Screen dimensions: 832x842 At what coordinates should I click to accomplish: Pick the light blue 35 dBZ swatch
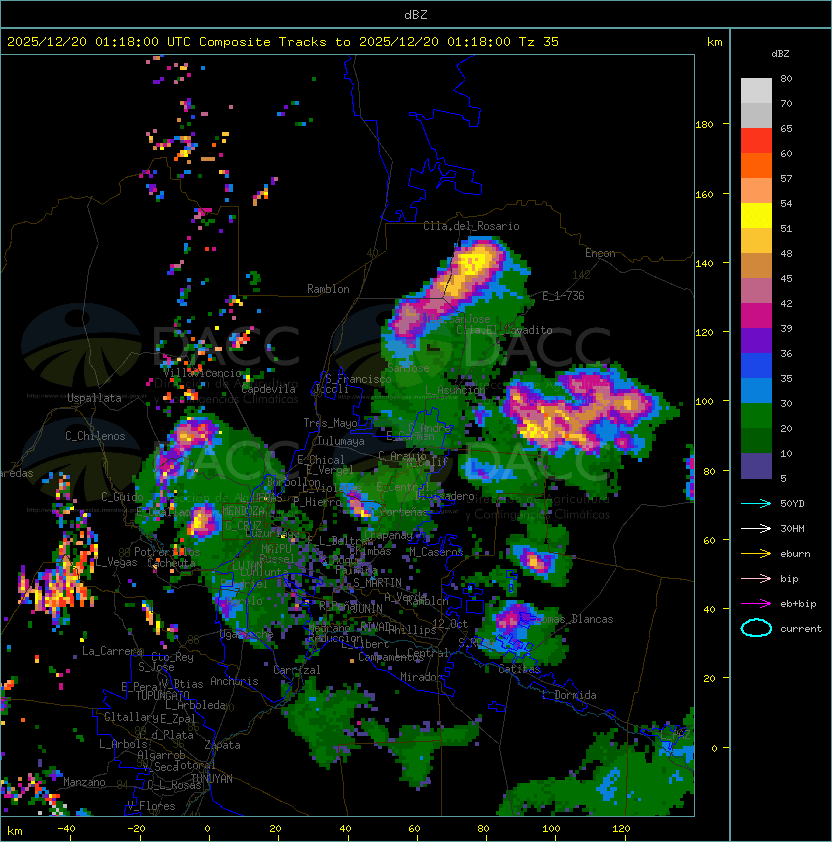coord(756,390)
